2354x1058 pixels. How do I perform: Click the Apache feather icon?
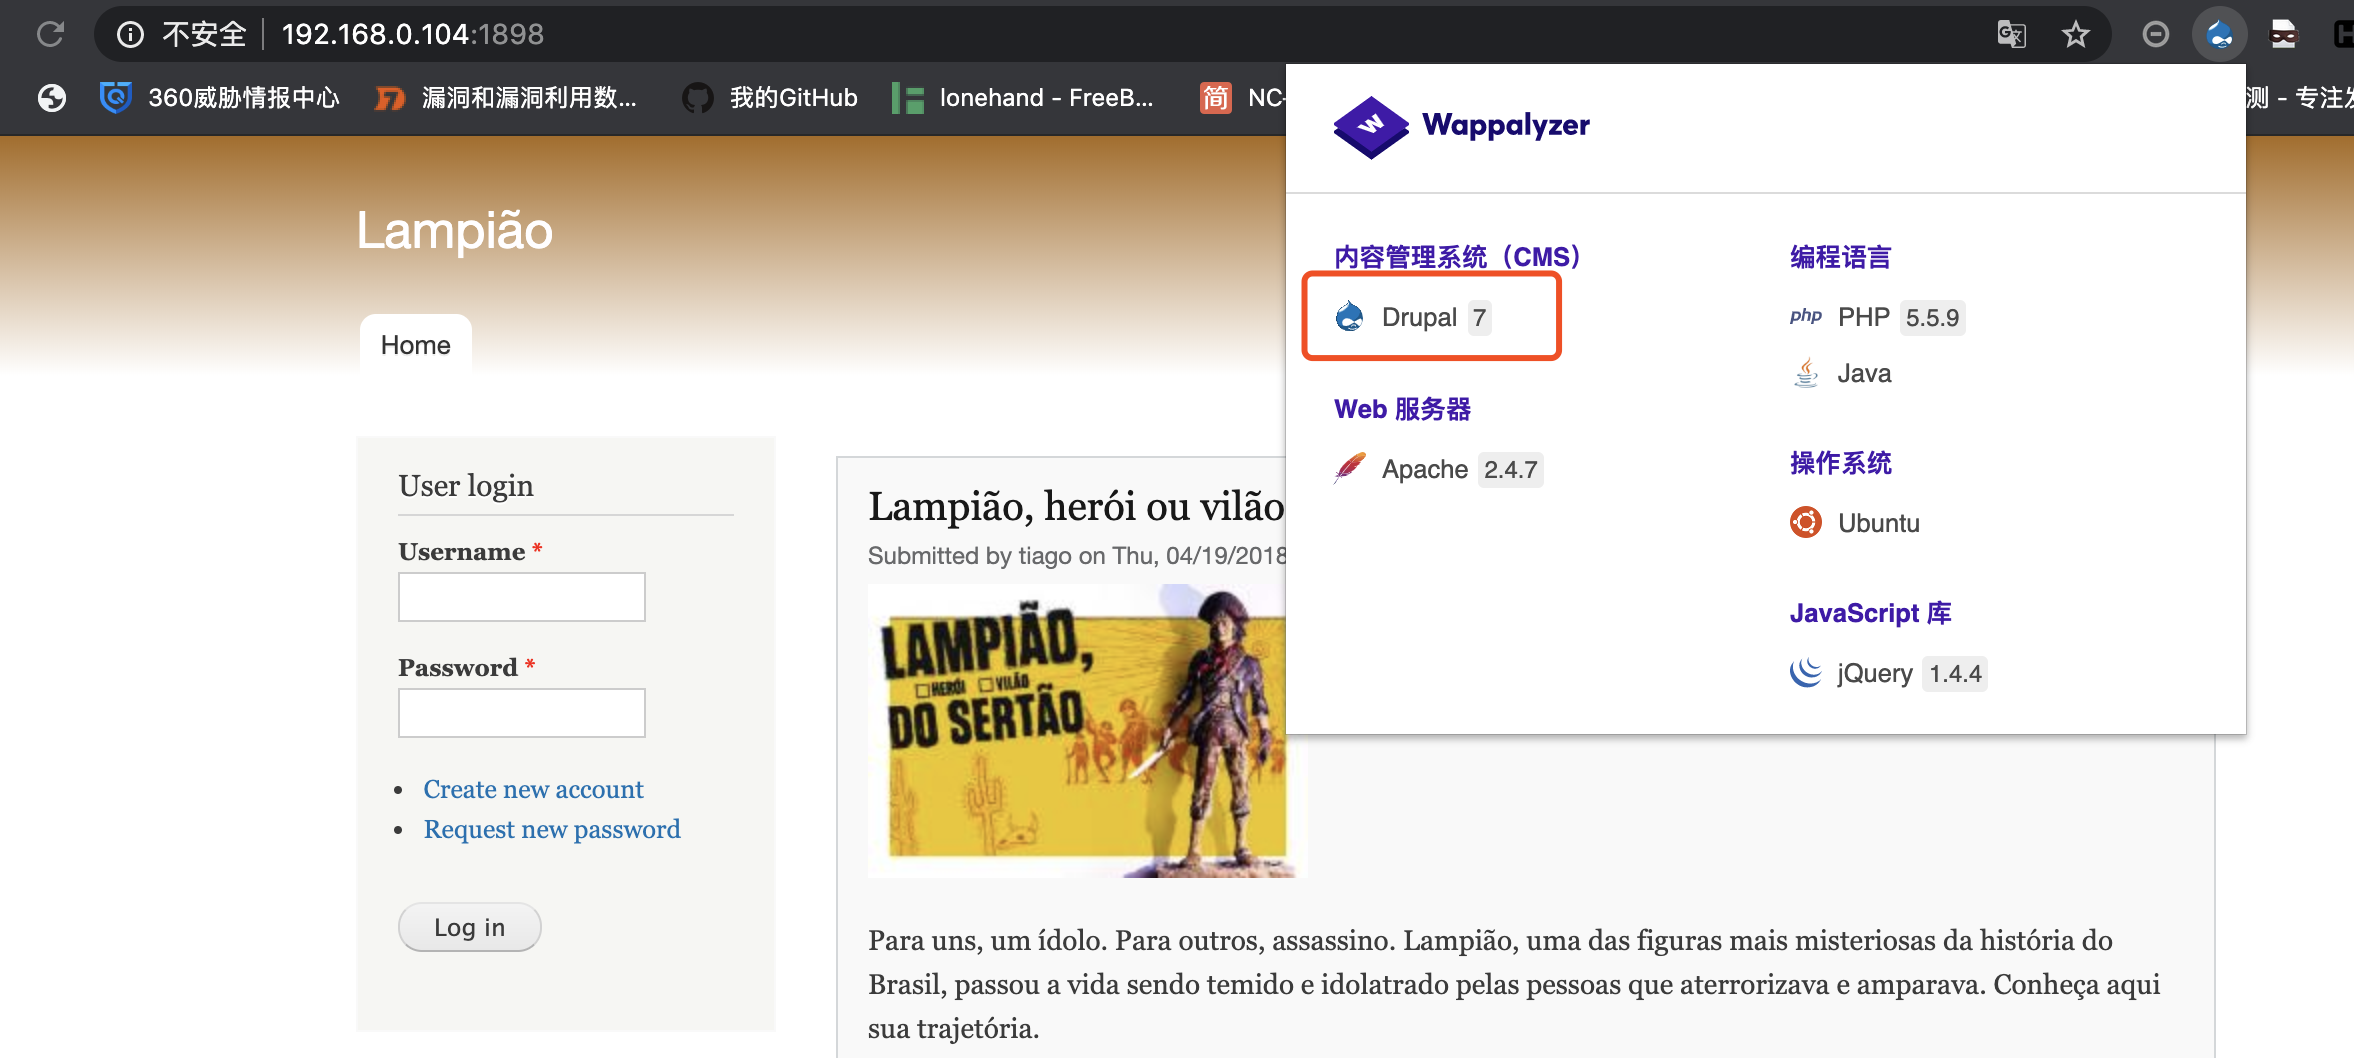point(1350,468)
